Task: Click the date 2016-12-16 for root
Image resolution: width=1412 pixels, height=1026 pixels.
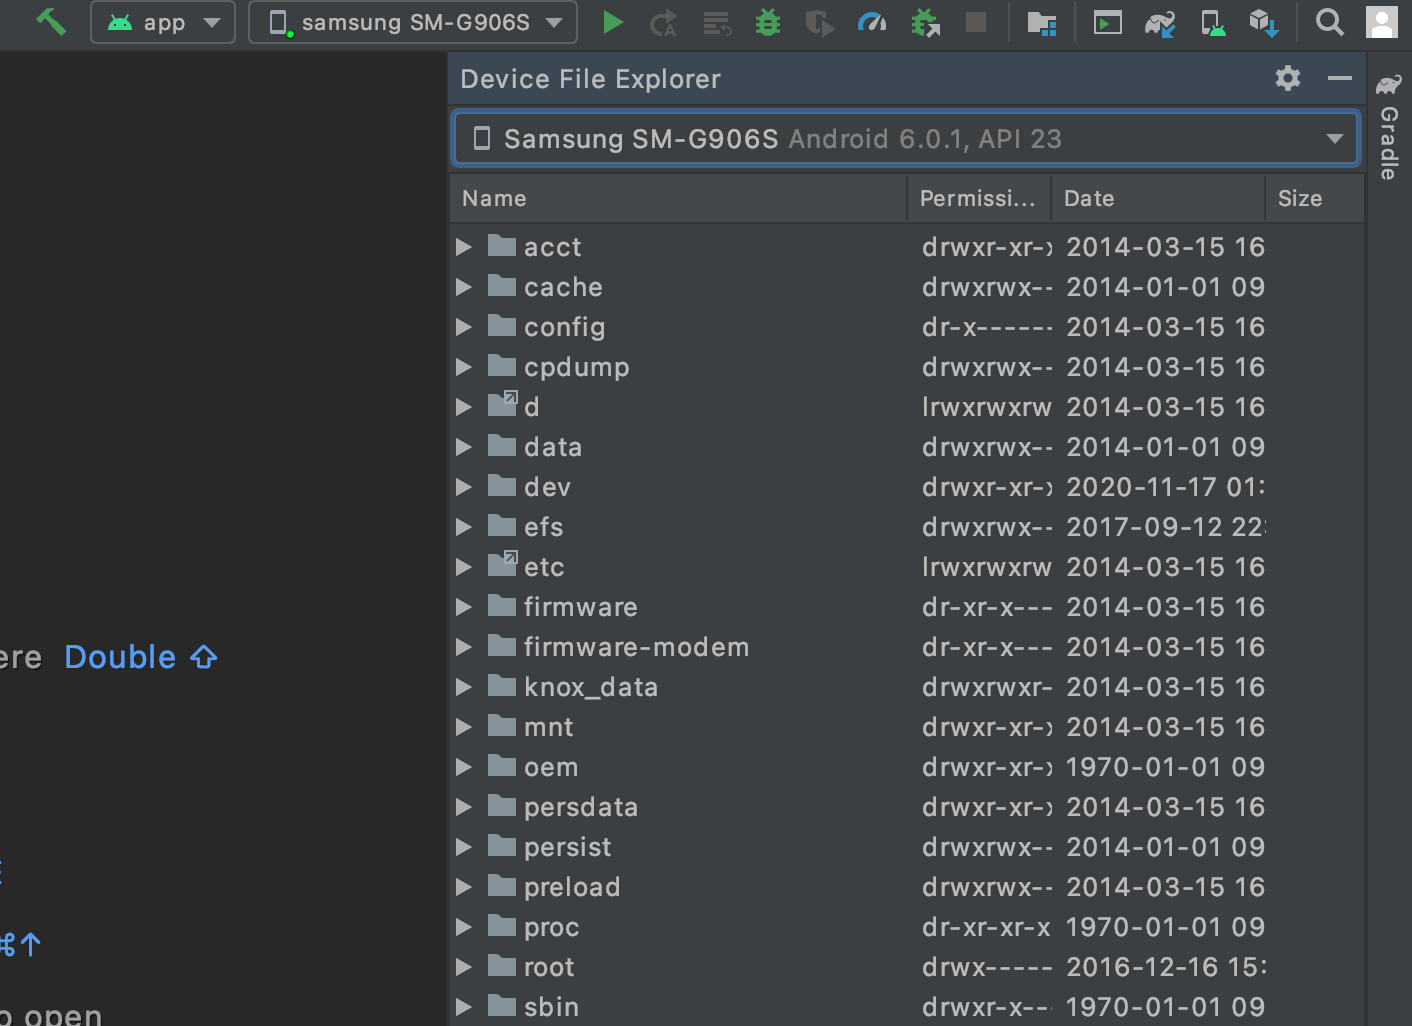Action: click(x=1165, y=967)
